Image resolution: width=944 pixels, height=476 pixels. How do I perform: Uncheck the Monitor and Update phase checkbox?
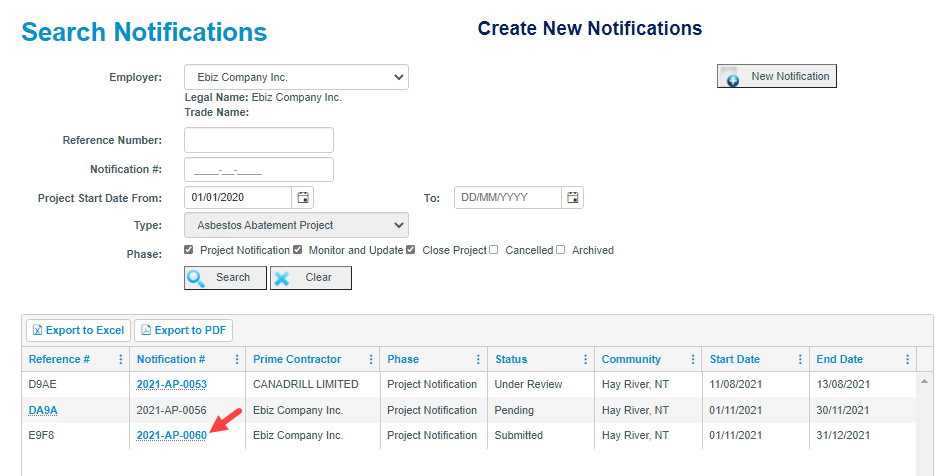(297, 250)
